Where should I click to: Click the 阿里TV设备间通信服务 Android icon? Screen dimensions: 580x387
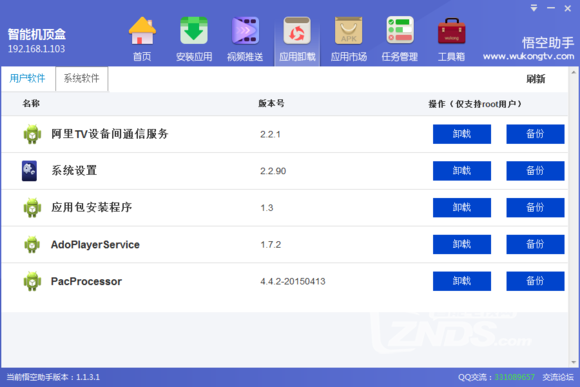coord(32,134)
